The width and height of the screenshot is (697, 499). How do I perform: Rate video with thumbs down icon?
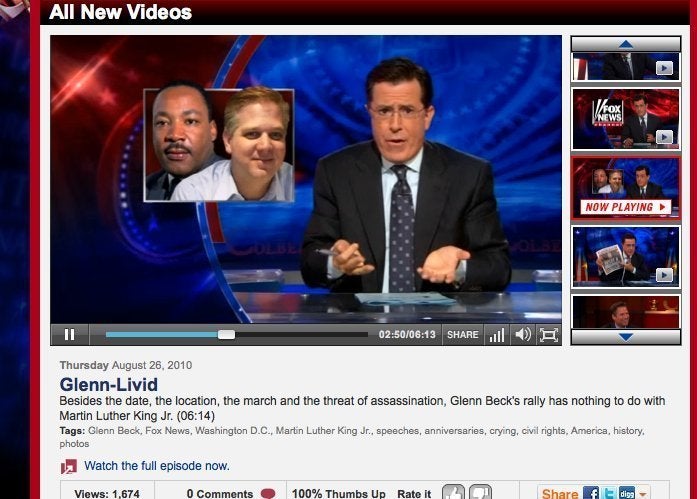coord(481,492)
